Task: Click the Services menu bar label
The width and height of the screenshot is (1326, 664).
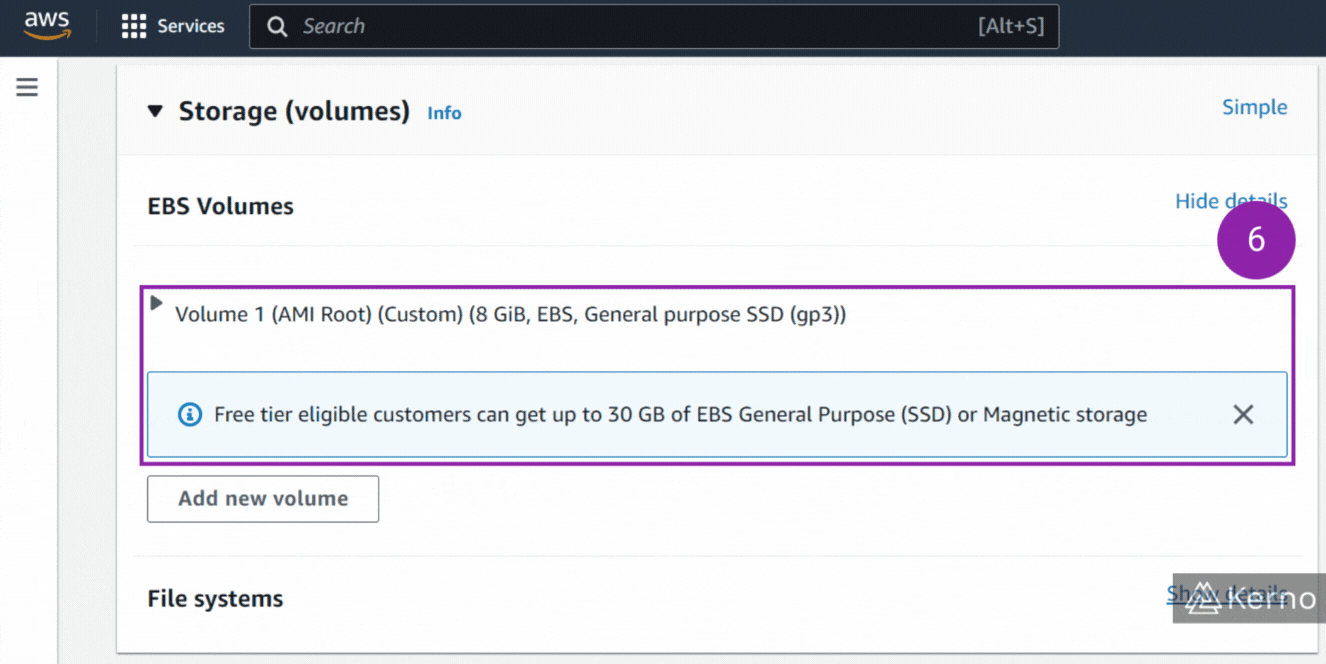Action: [190, 26]
